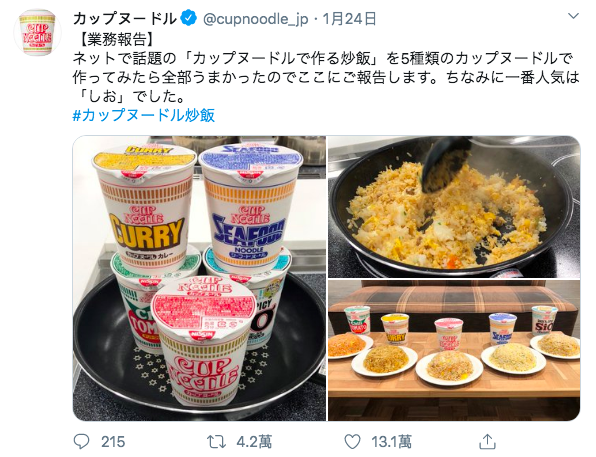This screenshot has width=596, height=457.
Task: Open the reply speech bubble icon
Action: coord(81,441)
